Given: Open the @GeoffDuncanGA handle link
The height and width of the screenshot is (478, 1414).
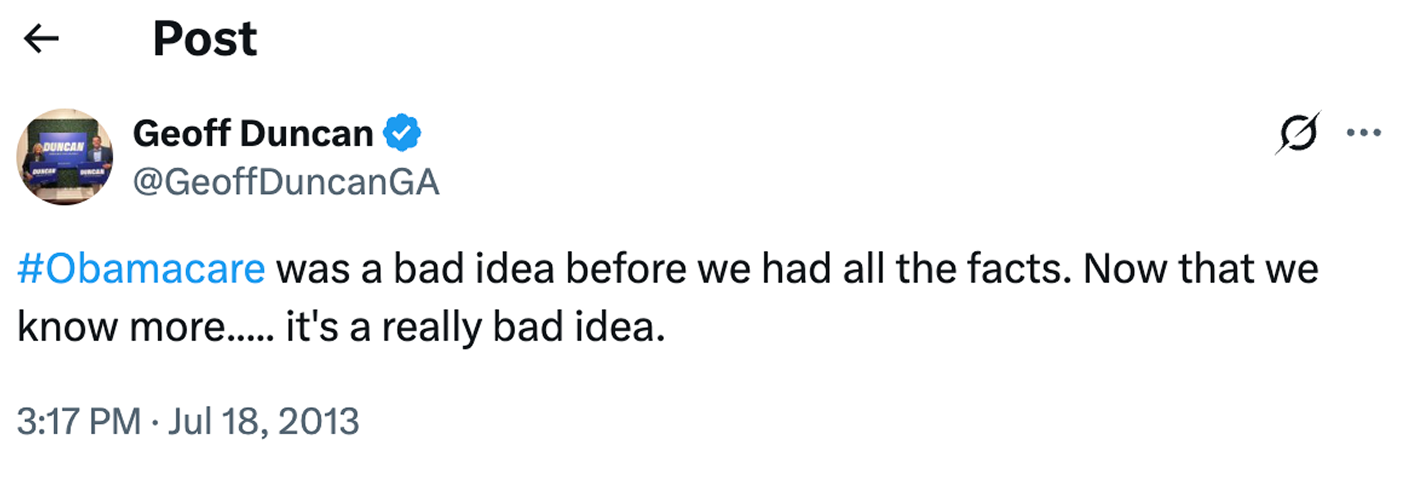Looking at the screenshot, I should click(x=285, y=183).
